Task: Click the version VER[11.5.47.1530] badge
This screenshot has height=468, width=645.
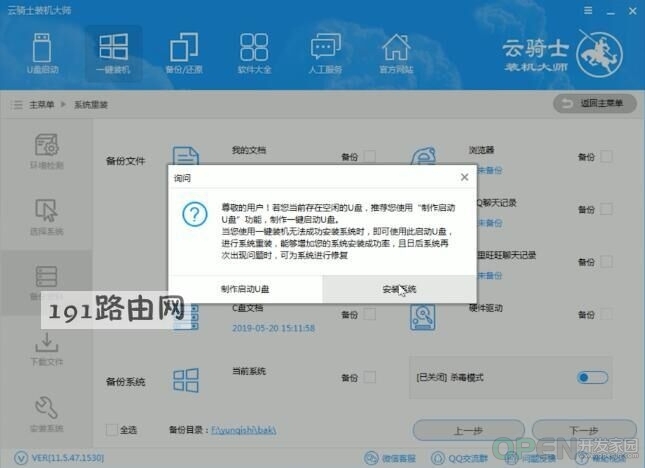Action: [59, 458]
